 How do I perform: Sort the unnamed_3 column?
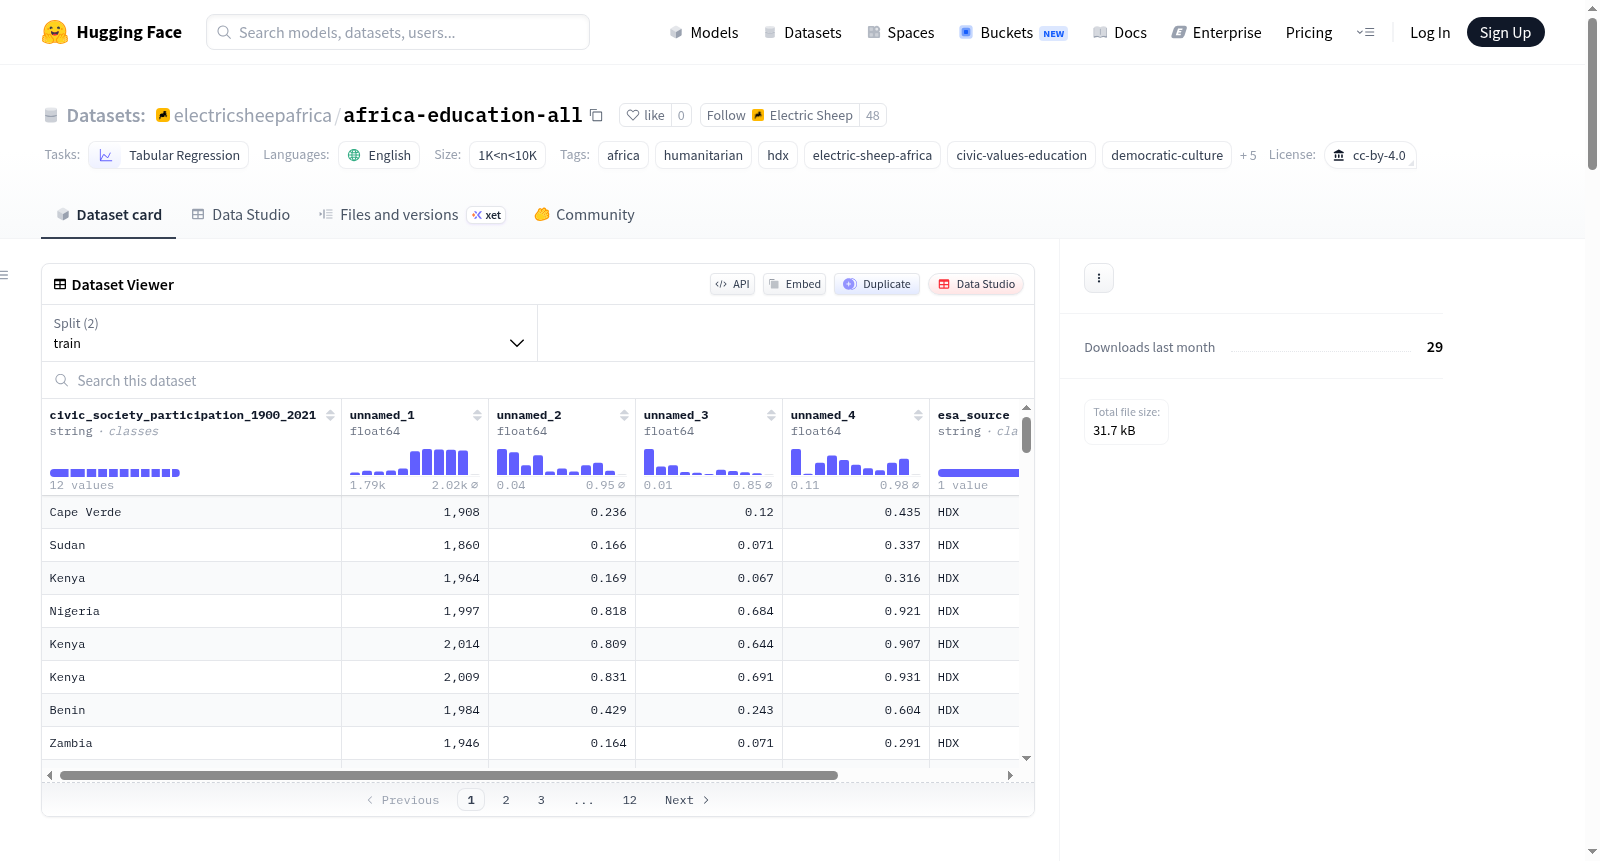point(771,415)
